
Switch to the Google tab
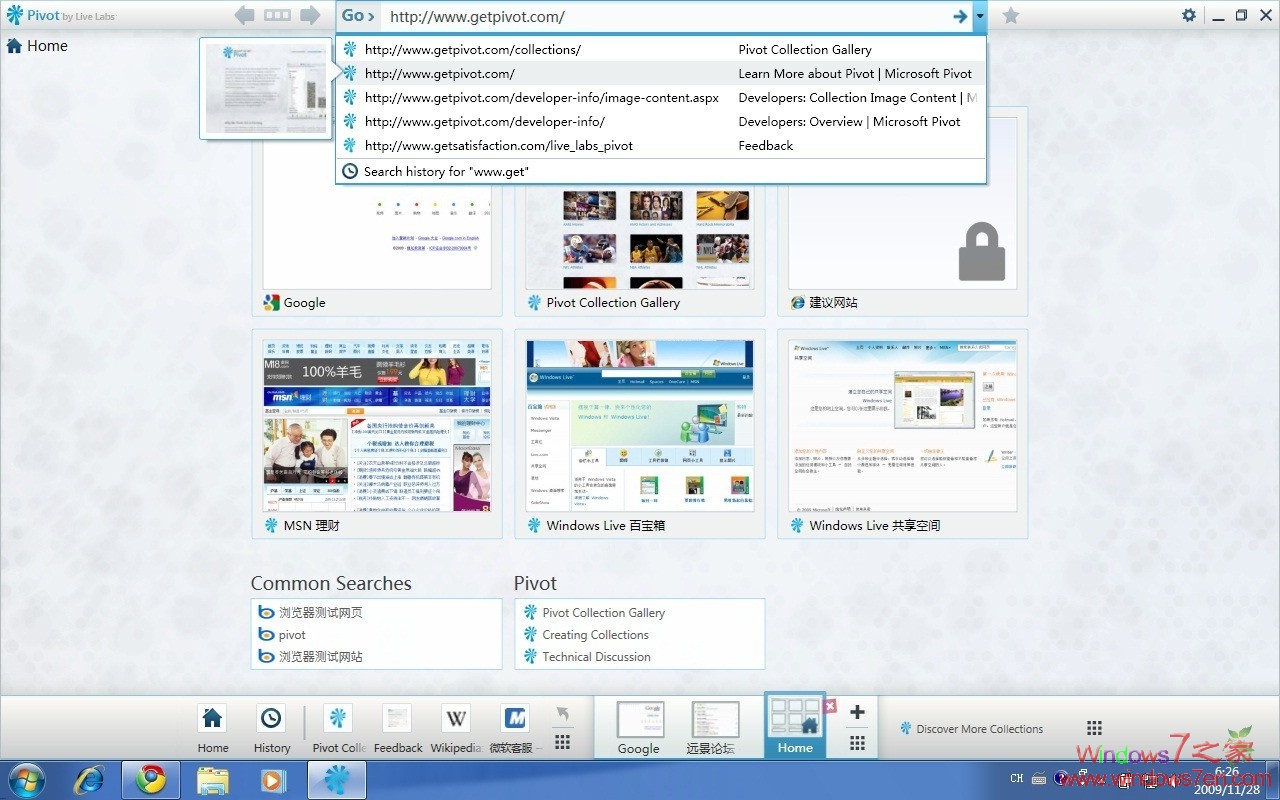click(639, 728)
